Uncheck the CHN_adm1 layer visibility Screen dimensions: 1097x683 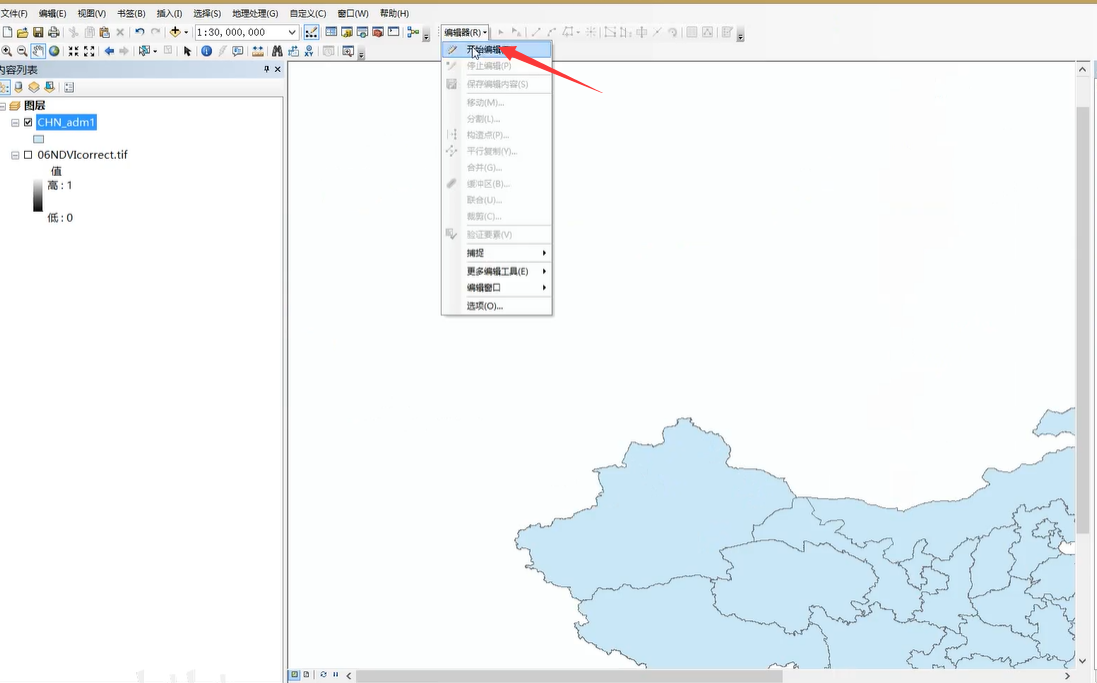pos(28,122)
